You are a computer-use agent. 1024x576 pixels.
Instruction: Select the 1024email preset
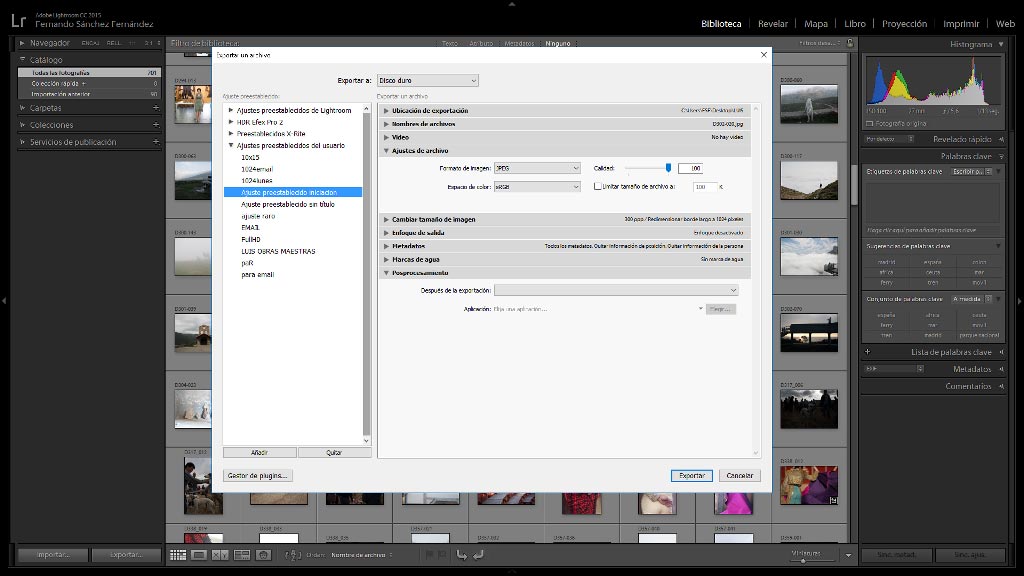pos(257,169)
